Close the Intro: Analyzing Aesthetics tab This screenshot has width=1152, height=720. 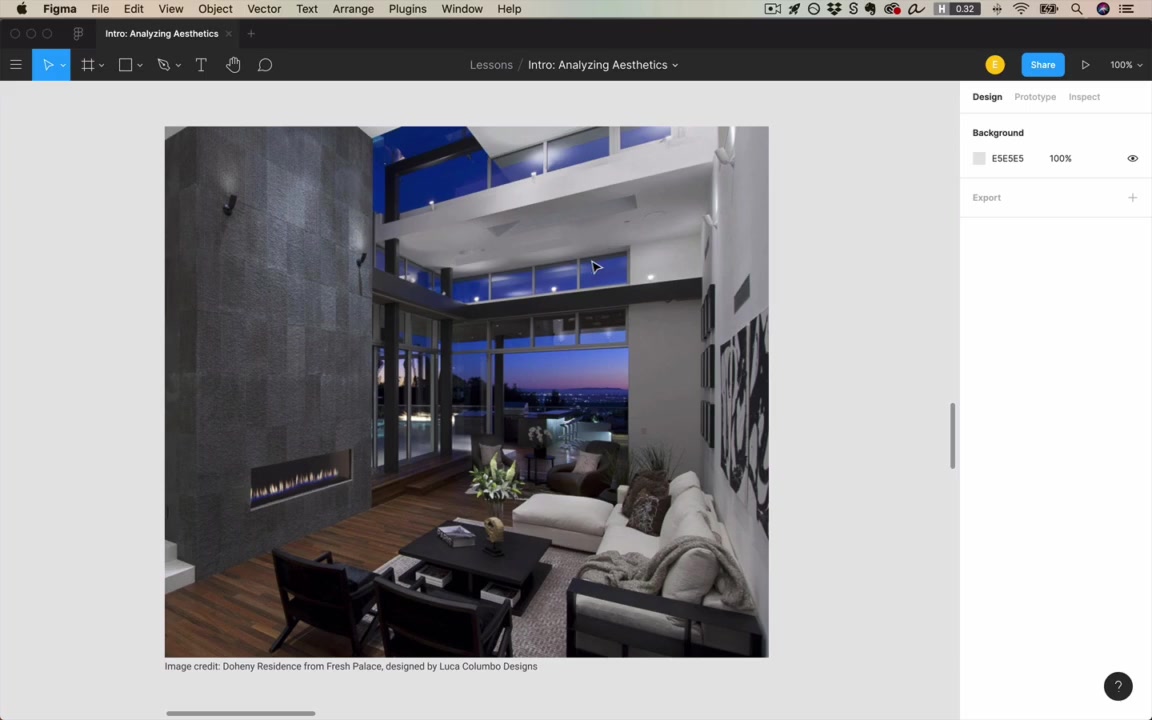[228, 34]
